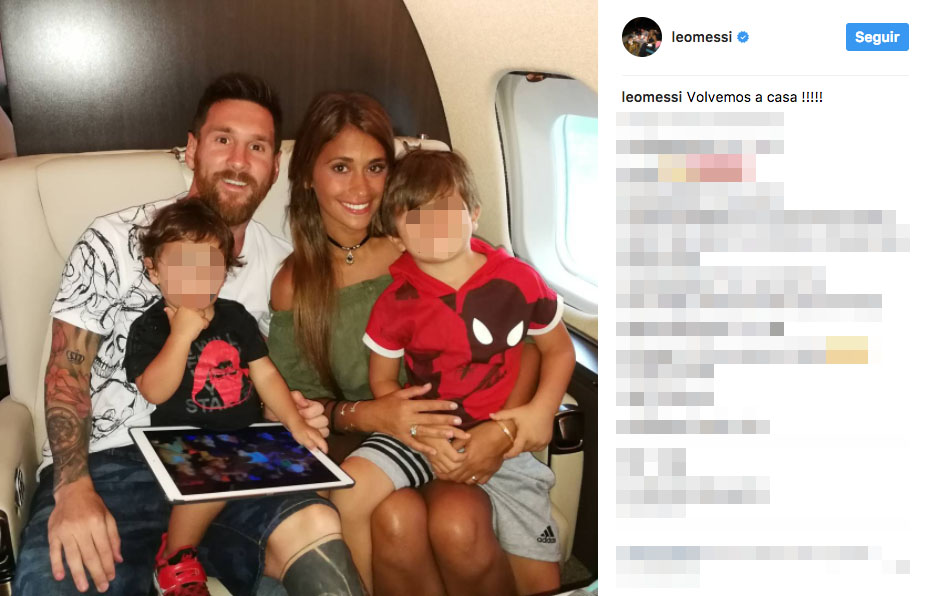Click leomessi username in the caption

click(x=652, y=97)
